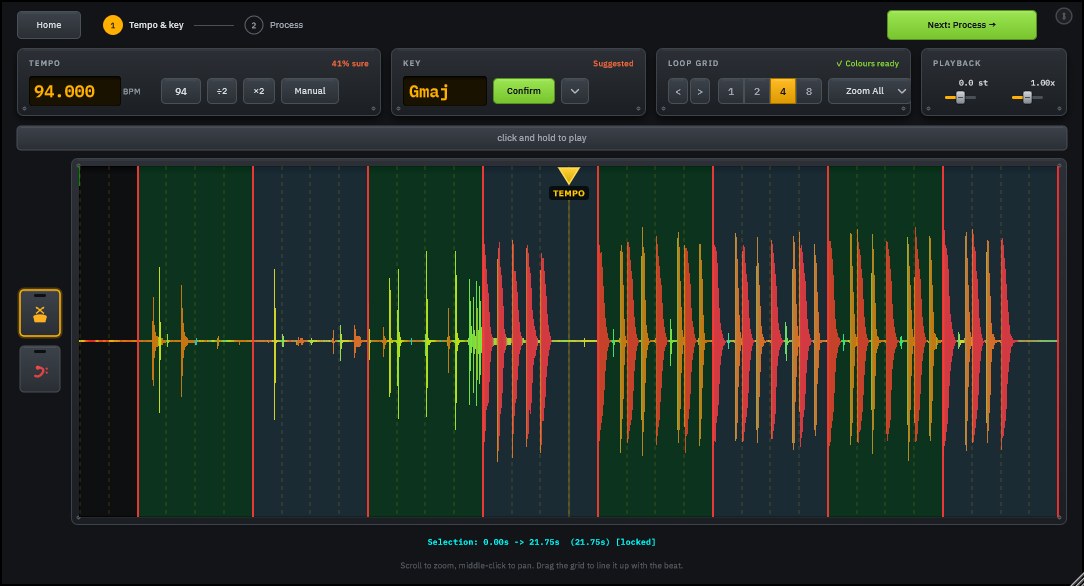Image resolution: width=1084 pixels, height=586 pixels.
Task: Click the speed slider showing 1.00x
Action: point(1027,97)
